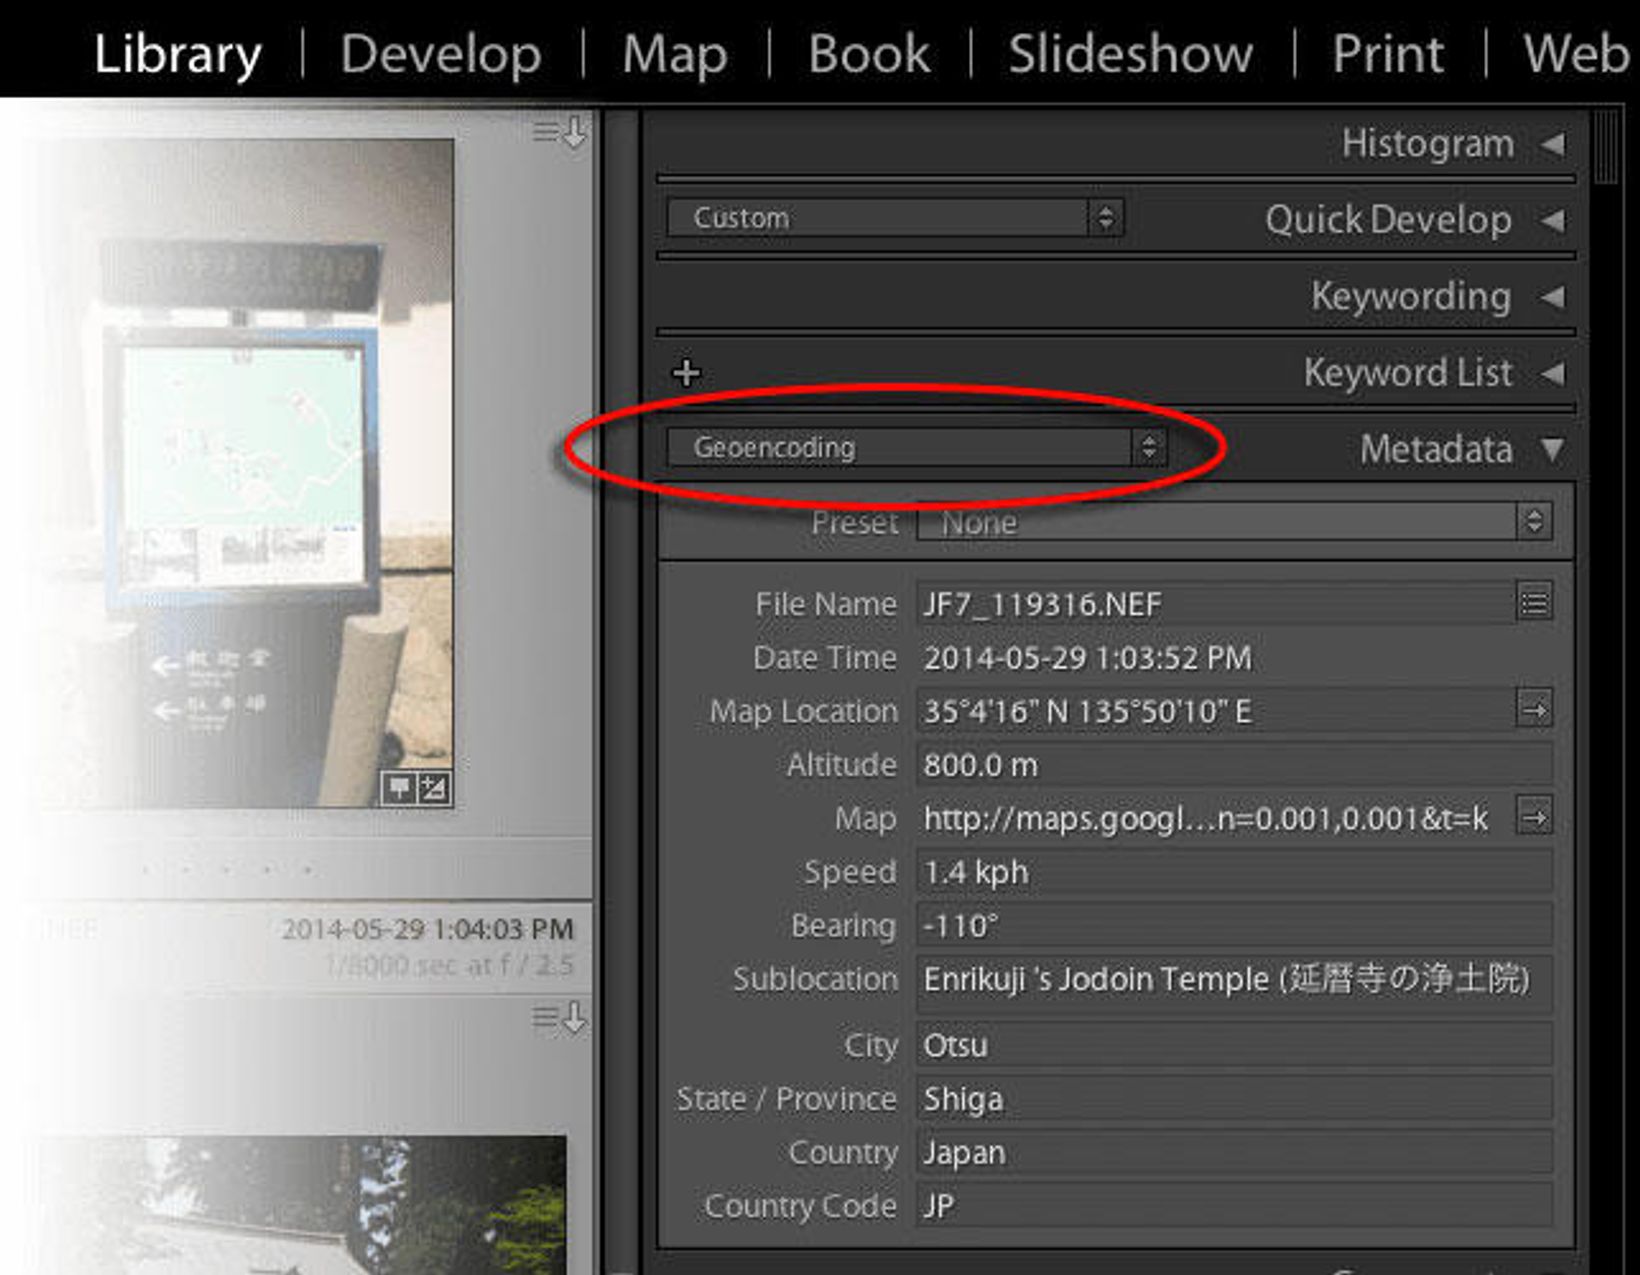Viewport: 1640px width, 1275px height.
Task: Expand the Quick Develop panel
Action: click(x=1553, y=220)
